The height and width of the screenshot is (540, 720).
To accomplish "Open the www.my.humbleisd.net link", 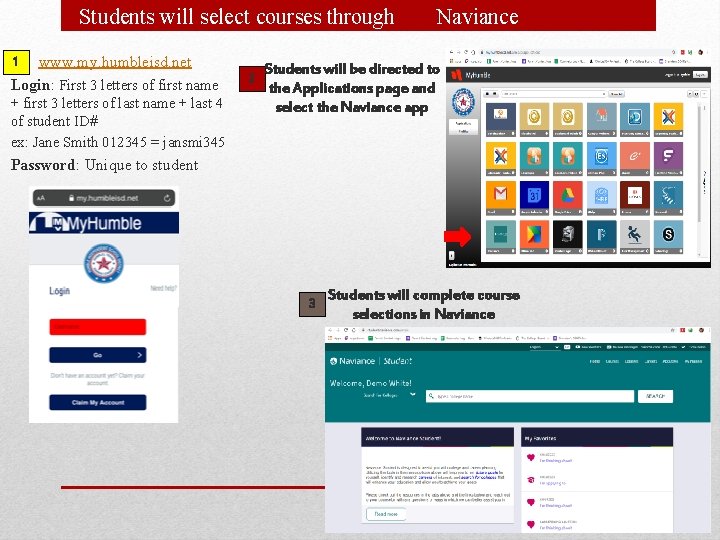I will (x=115, y=62).
